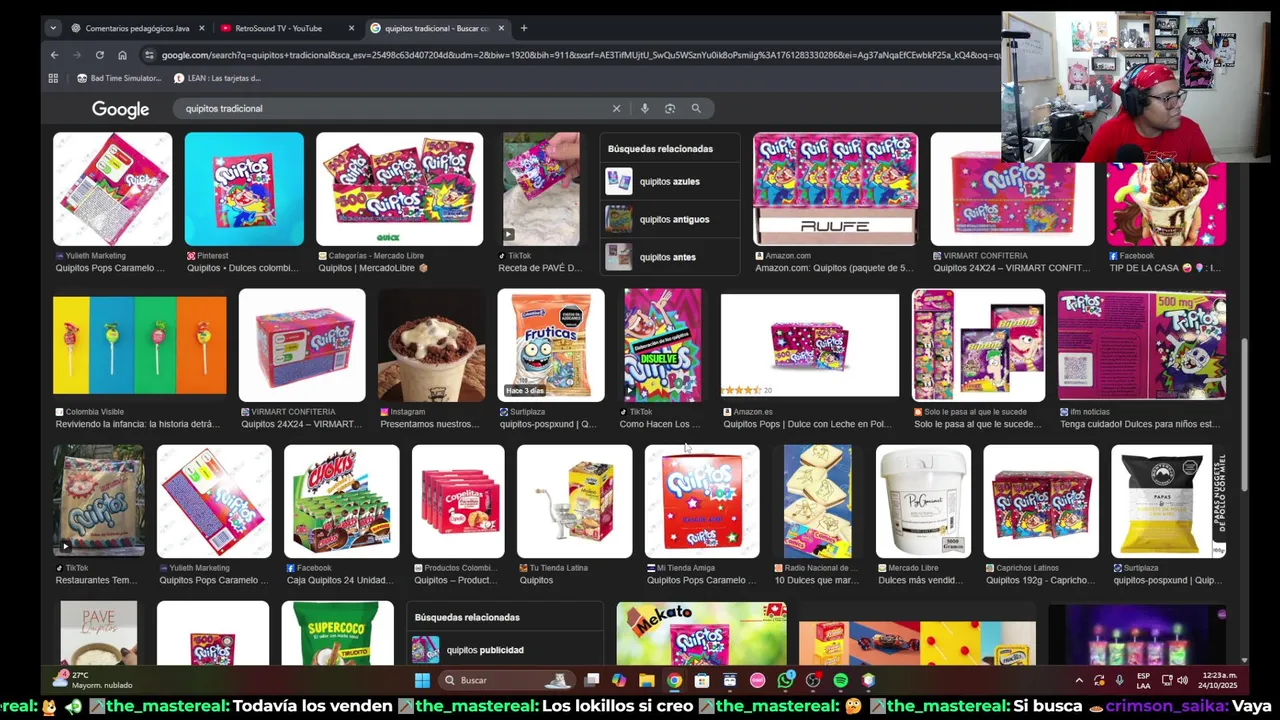
Task: Close the RetroSound TV YouTube tab
Action: point(351,28)
